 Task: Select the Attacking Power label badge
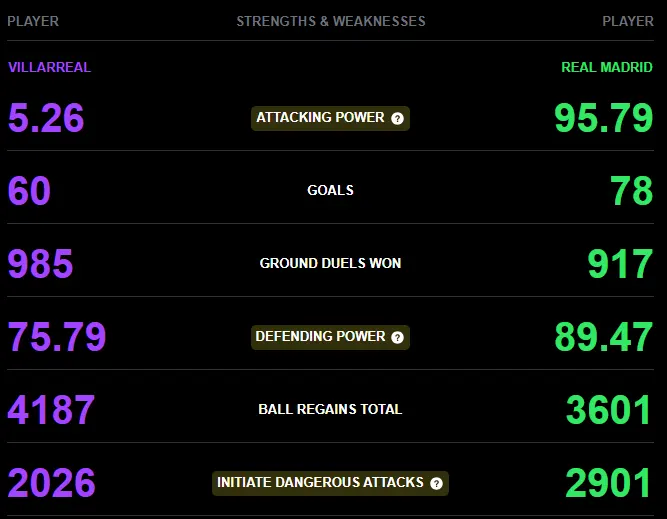pyautogui.click(x=331, y=118)
